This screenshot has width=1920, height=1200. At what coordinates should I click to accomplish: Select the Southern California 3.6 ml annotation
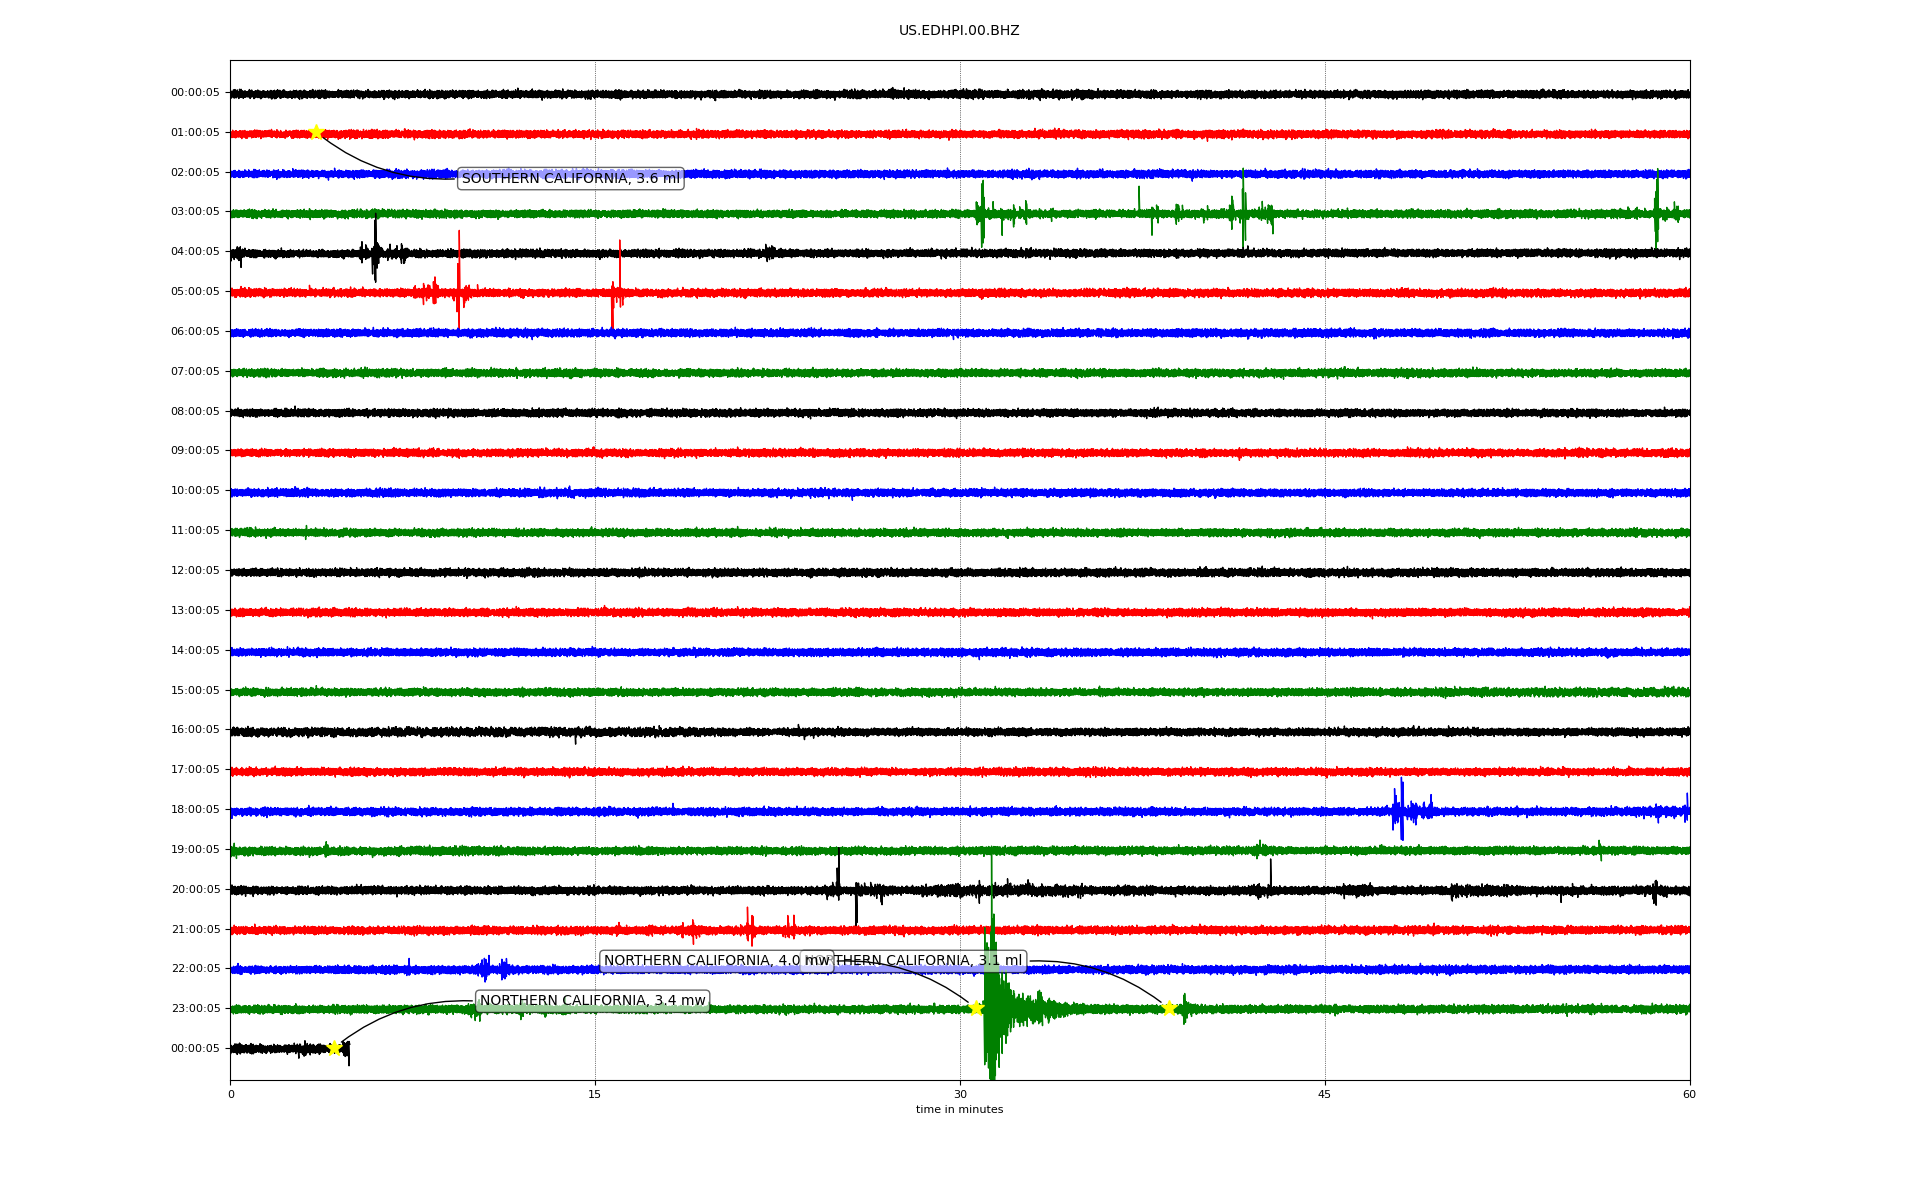(570, 179)
